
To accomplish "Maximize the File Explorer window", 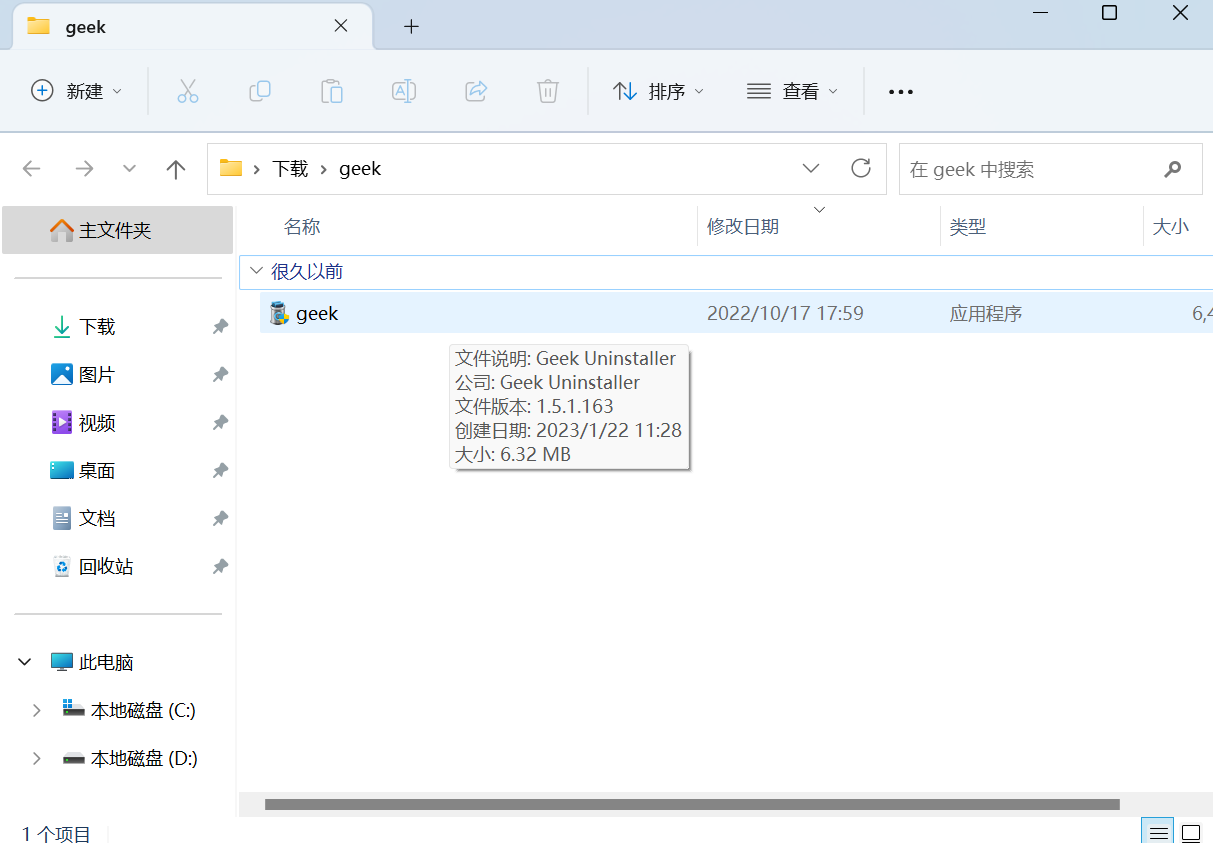I will point(1109,13).
